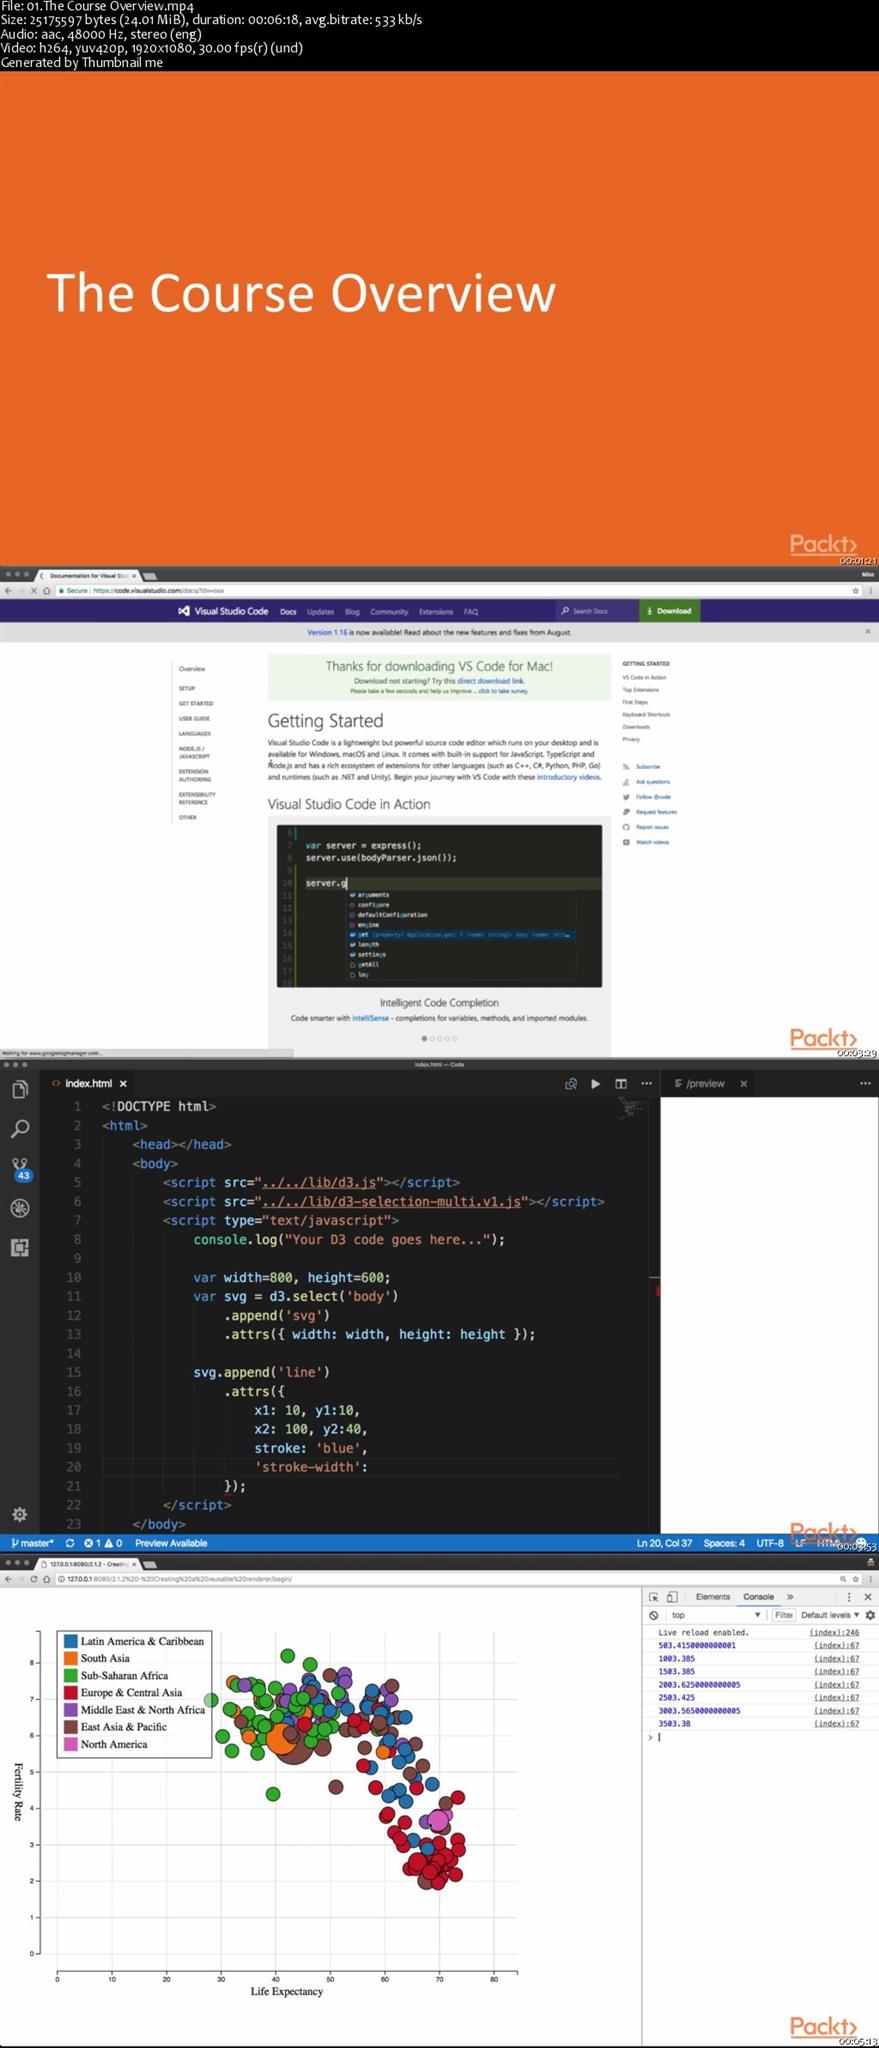Click the Ln 20, Col 37 status item
879x2048 pixels.
click(664, 1543)
